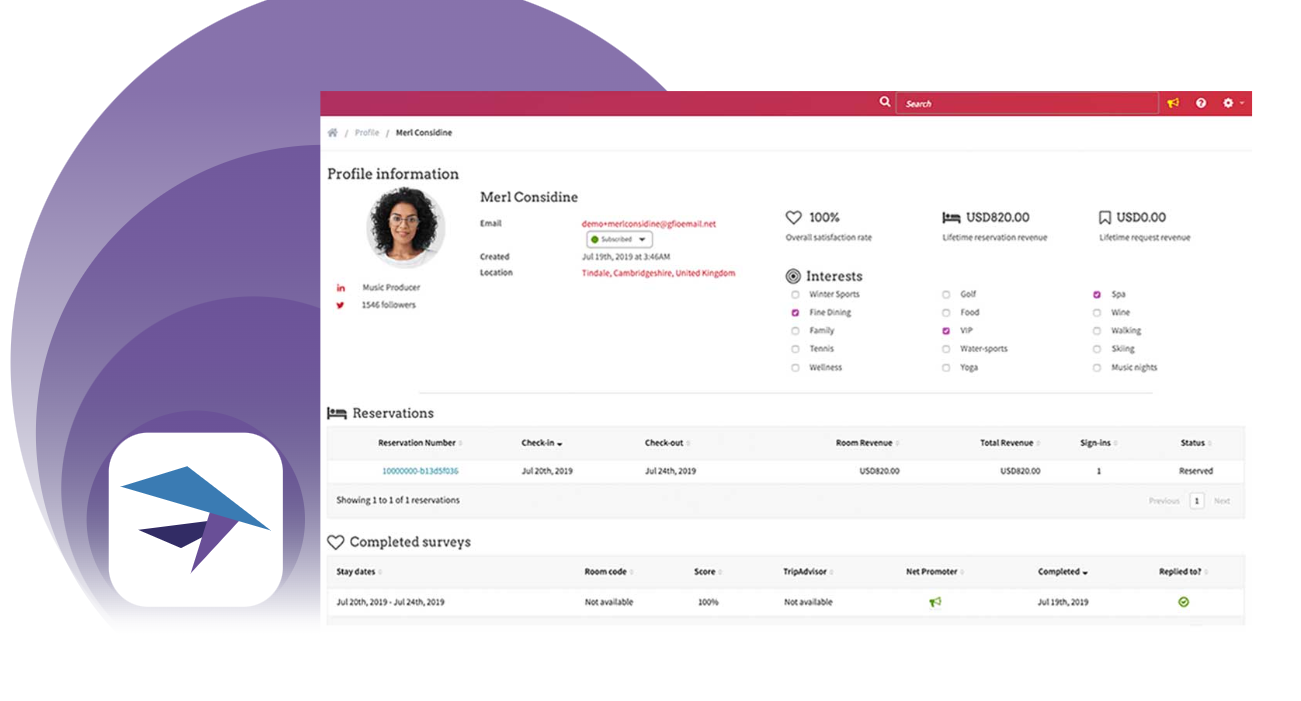
Task: Check the Winter Sports interest
Action: pyautogui.click(x=795, y=295)
